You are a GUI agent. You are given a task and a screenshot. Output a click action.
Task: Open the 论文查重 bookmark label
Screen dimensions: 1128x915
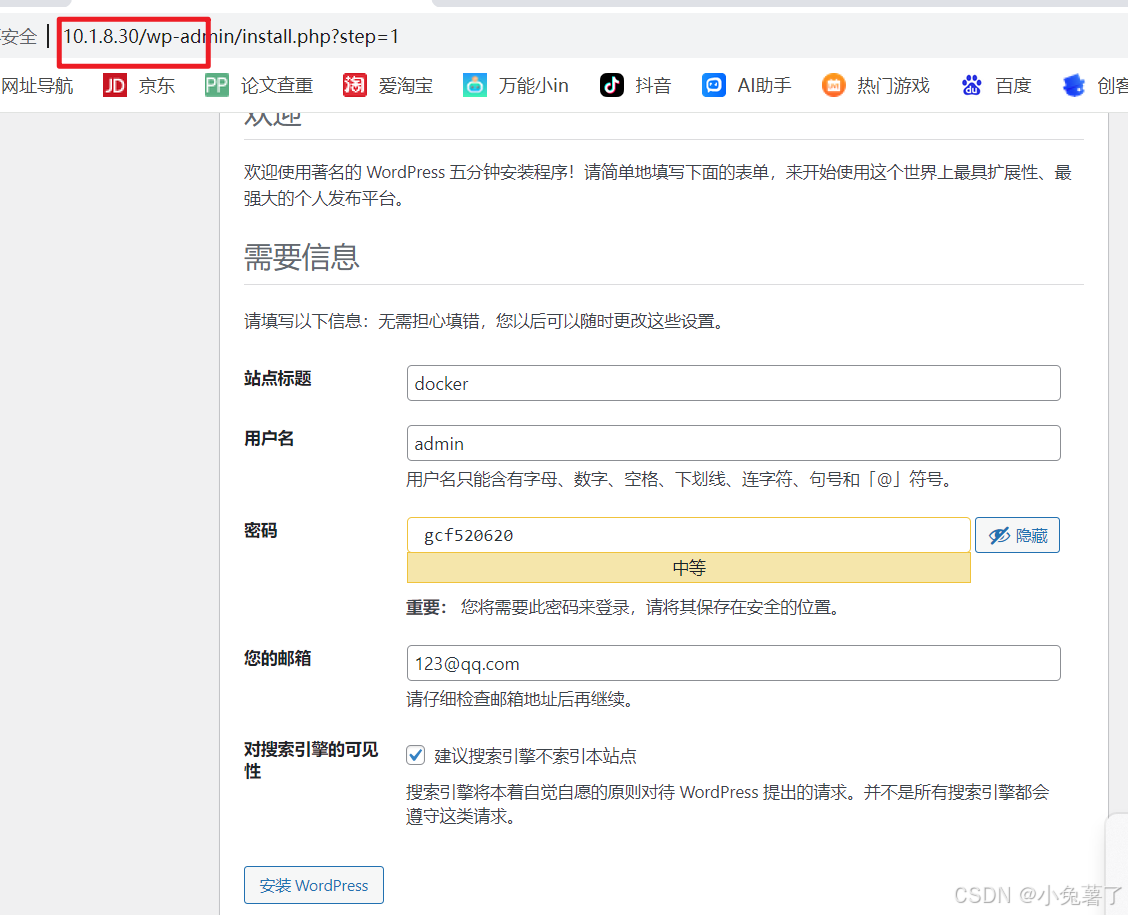pos(277,86)
